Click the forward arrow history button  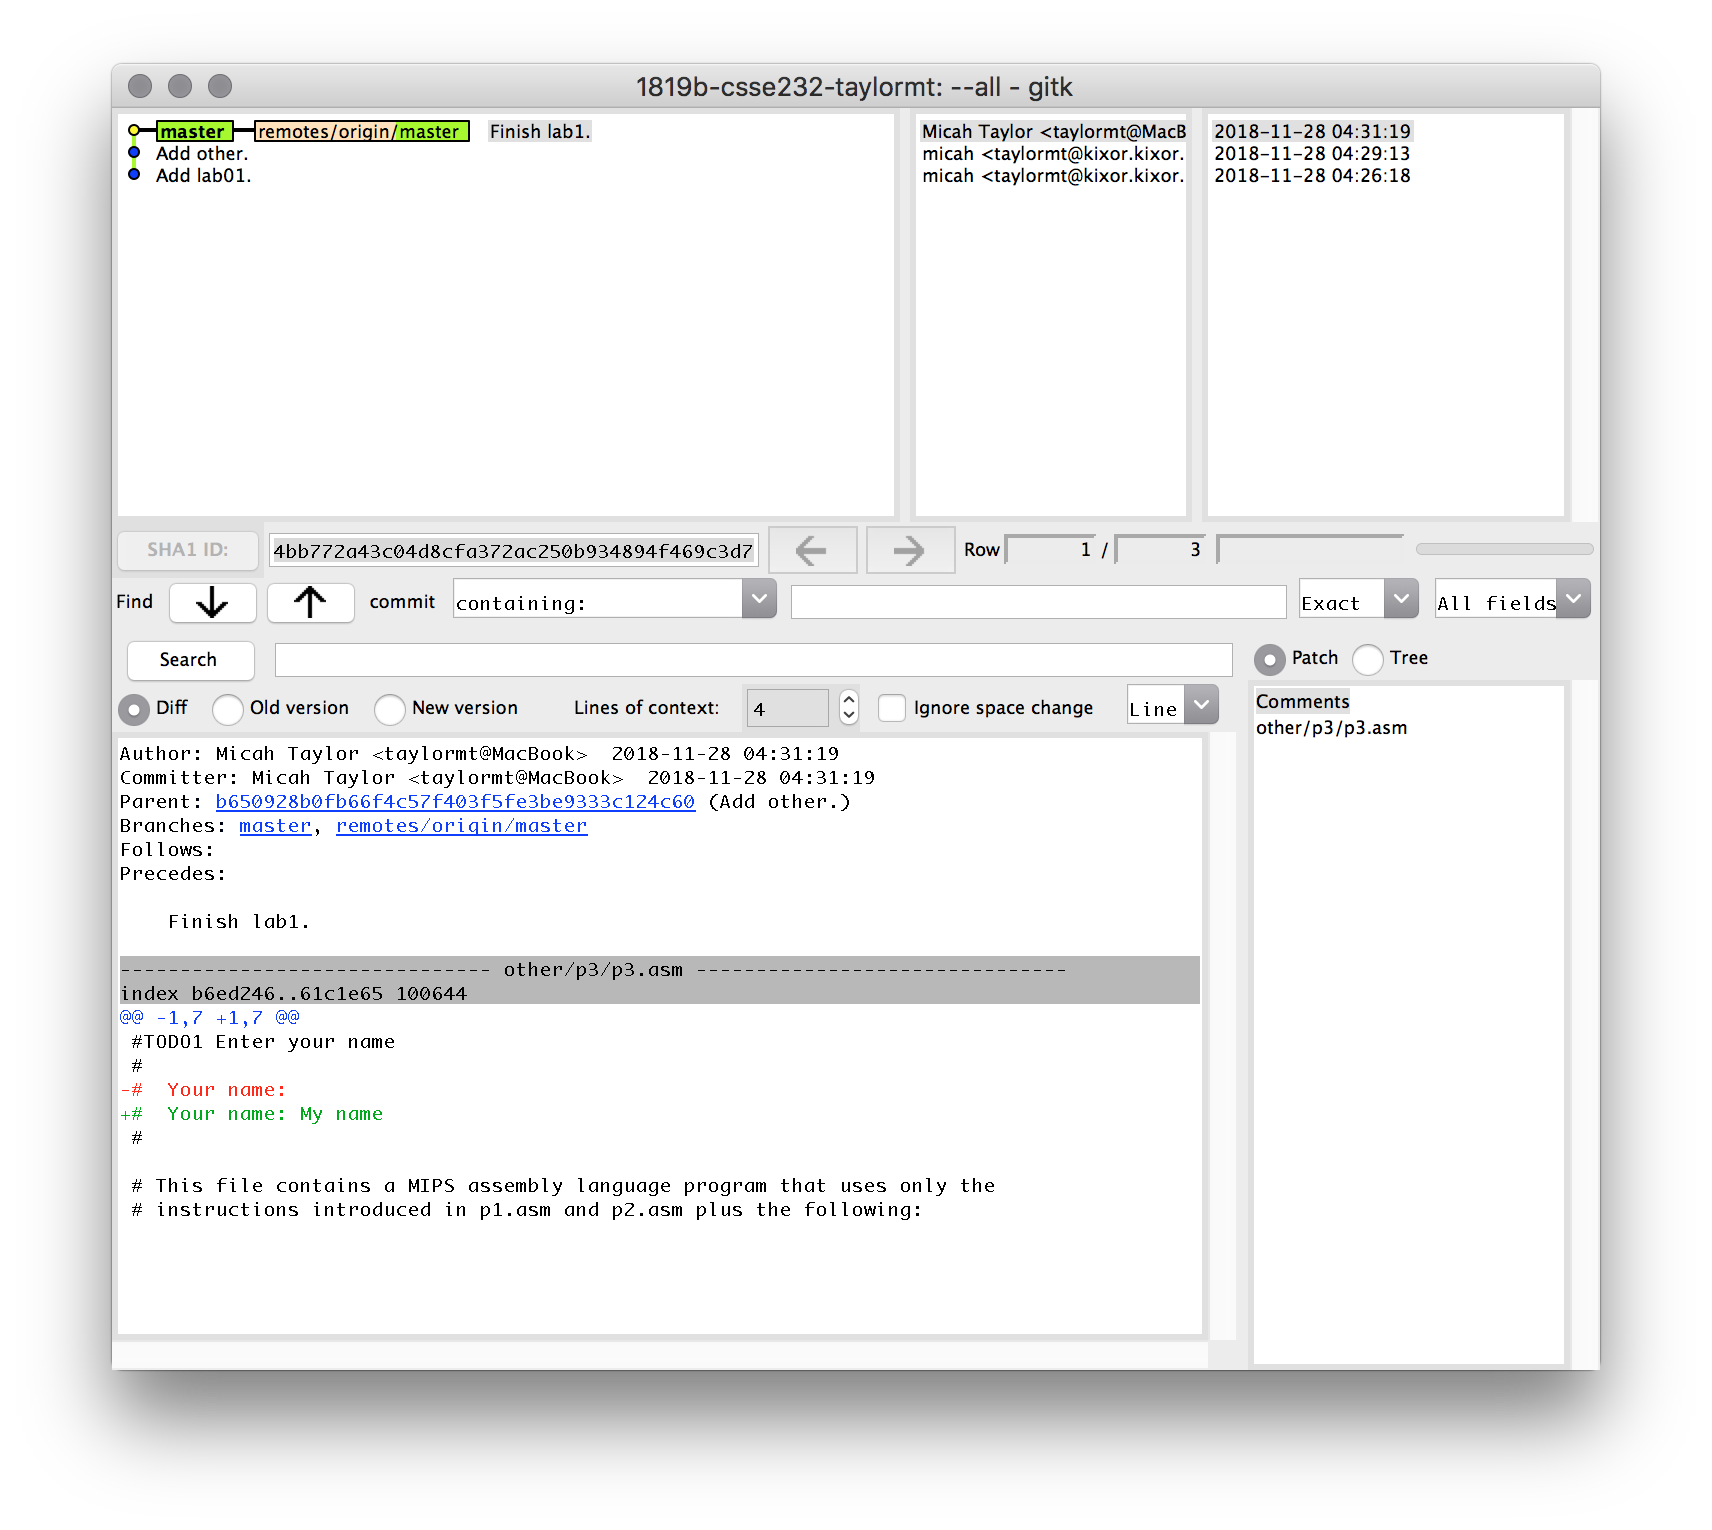coord(909,550)
